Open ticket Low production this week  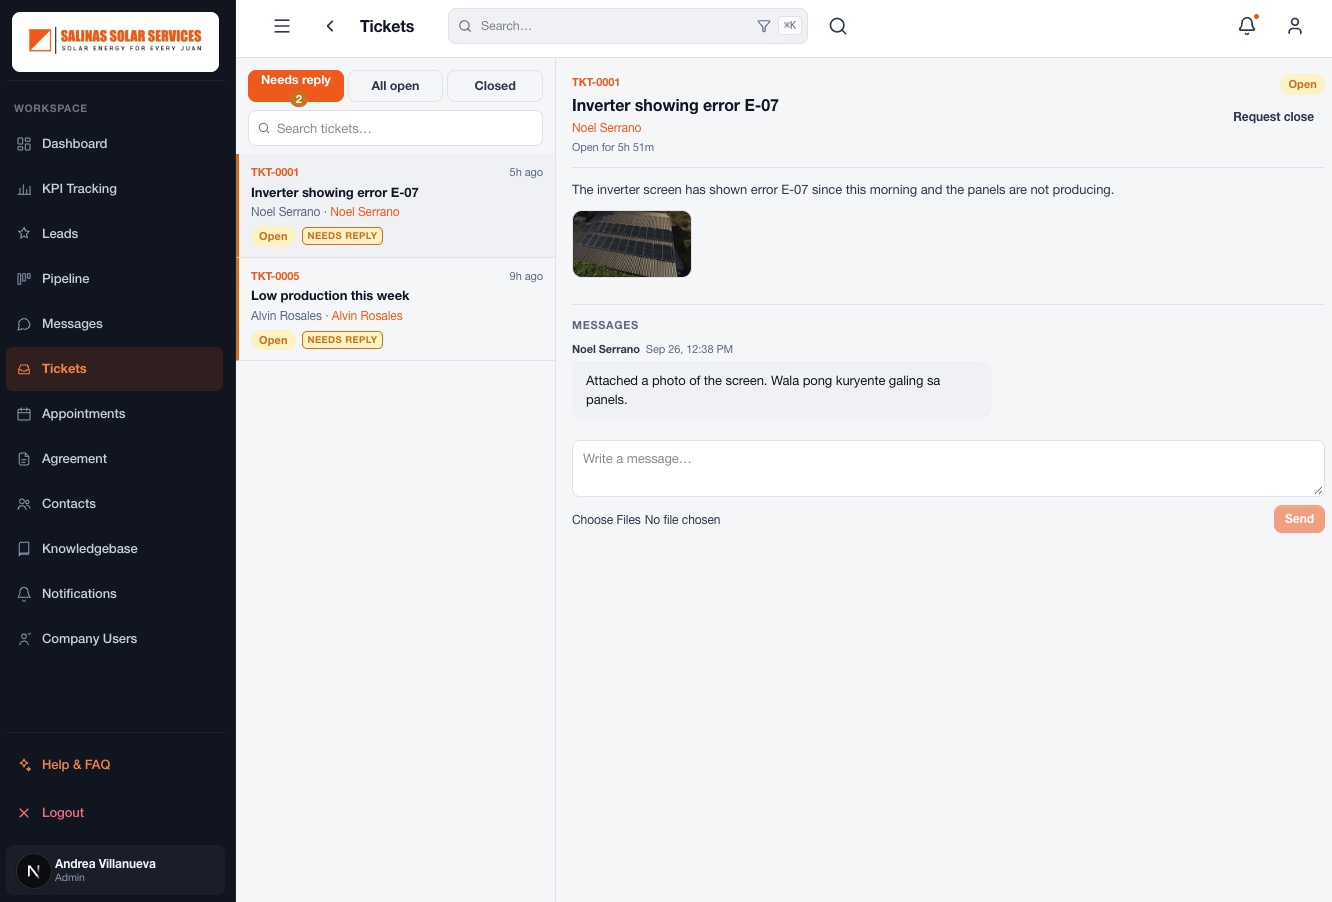[396, 309]
